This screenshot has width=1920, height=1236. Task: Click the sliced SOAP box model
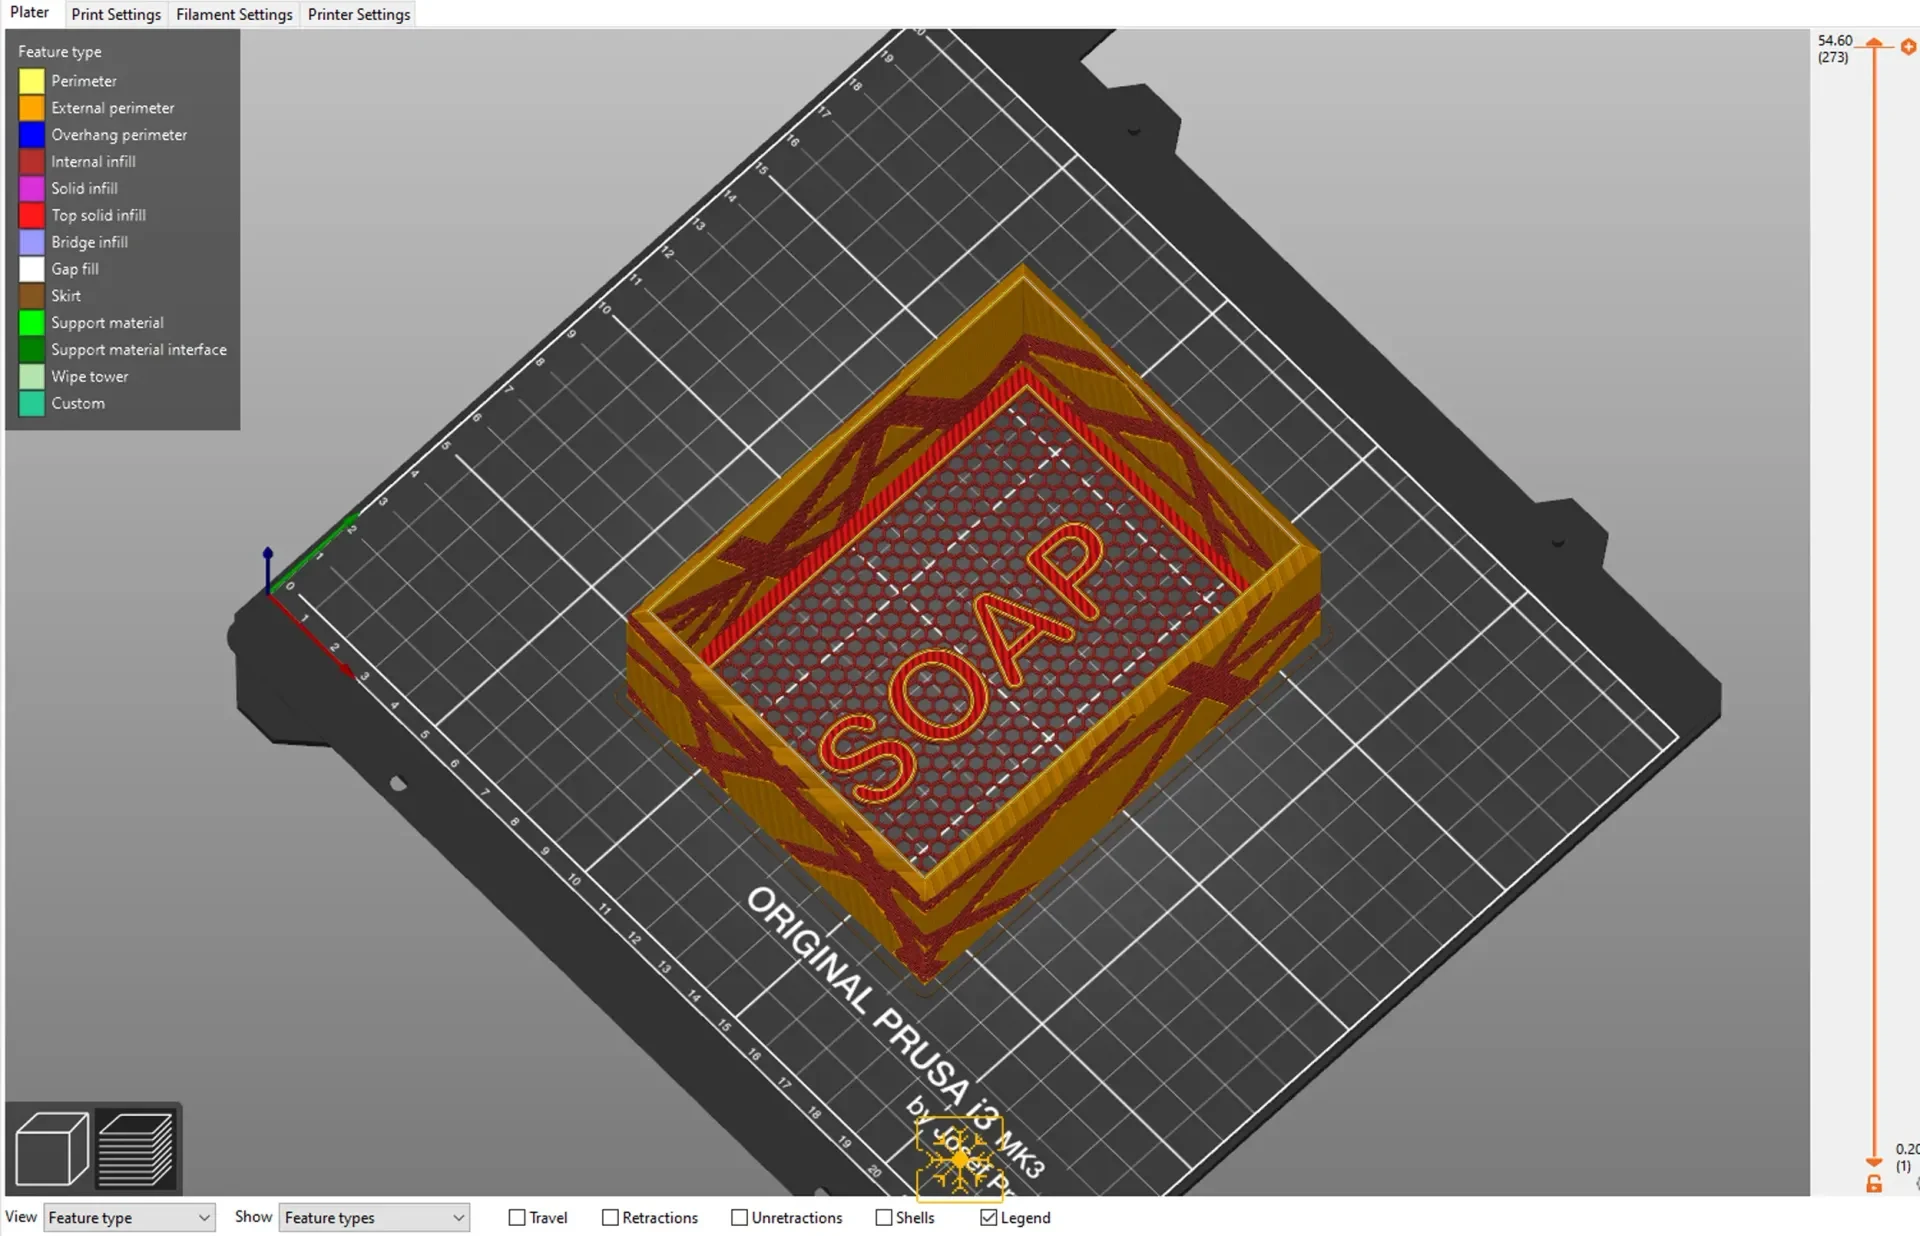(974, 623)
